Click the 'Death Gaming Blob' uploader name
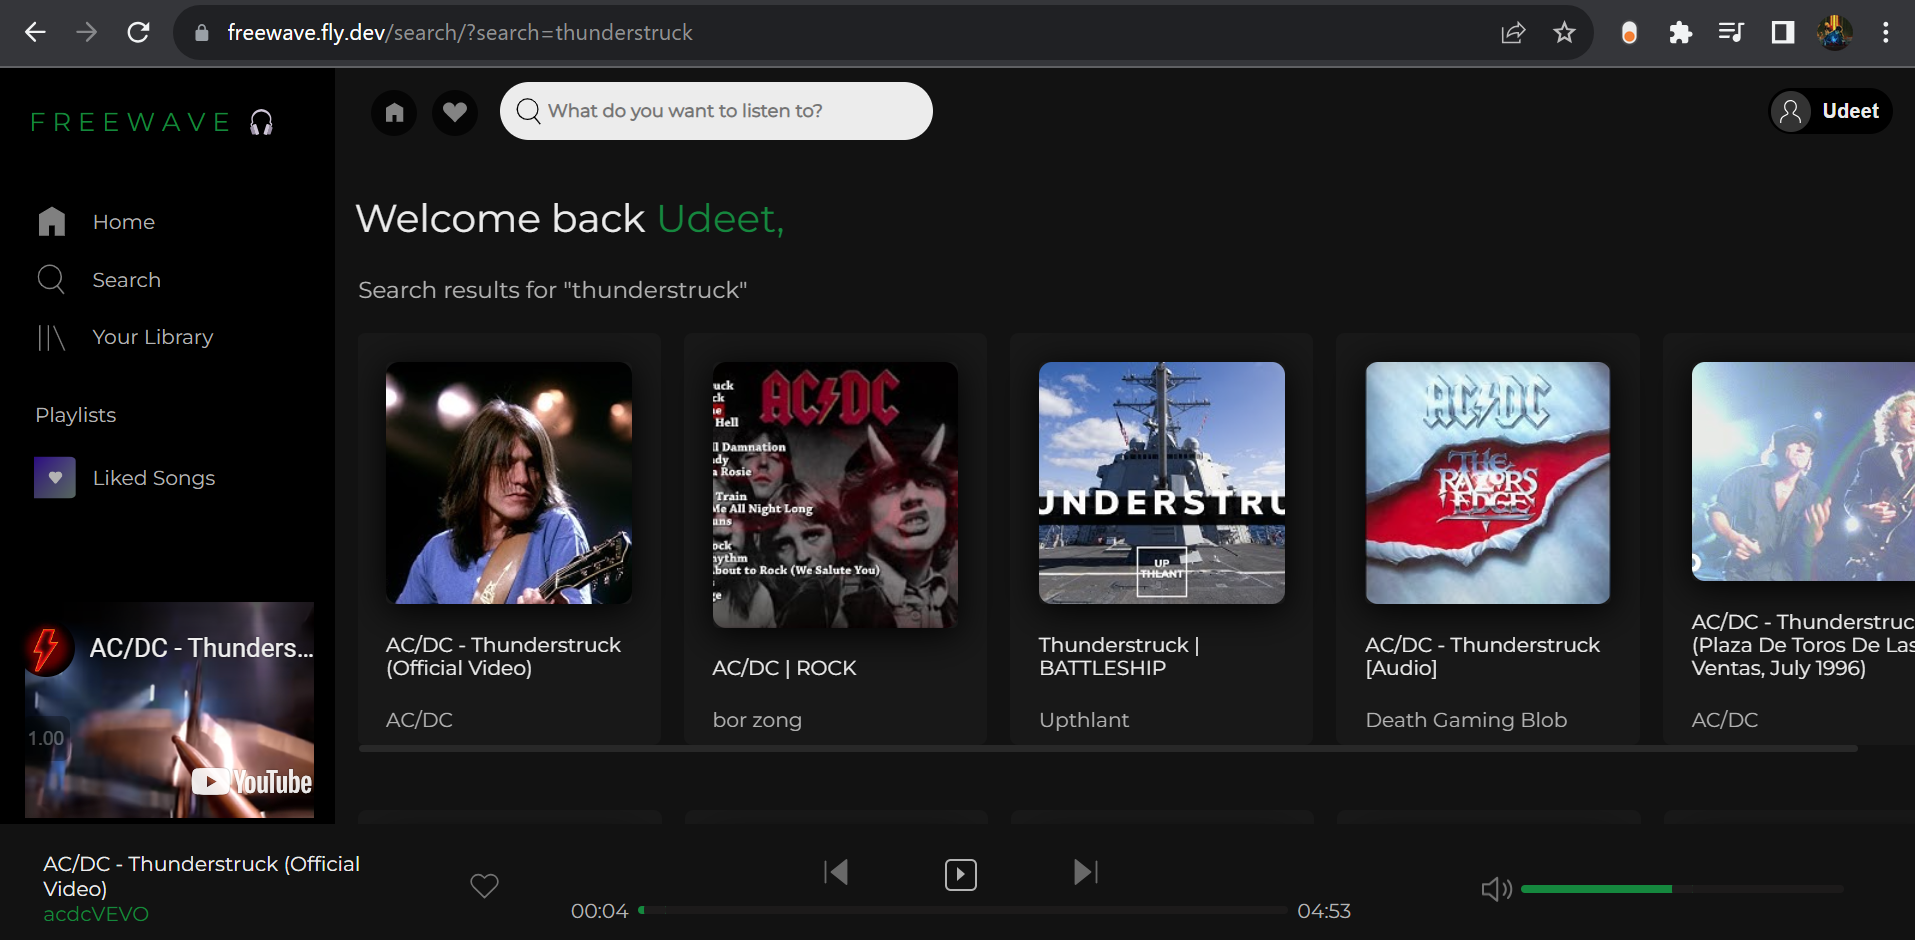 tap(1466, 720)
